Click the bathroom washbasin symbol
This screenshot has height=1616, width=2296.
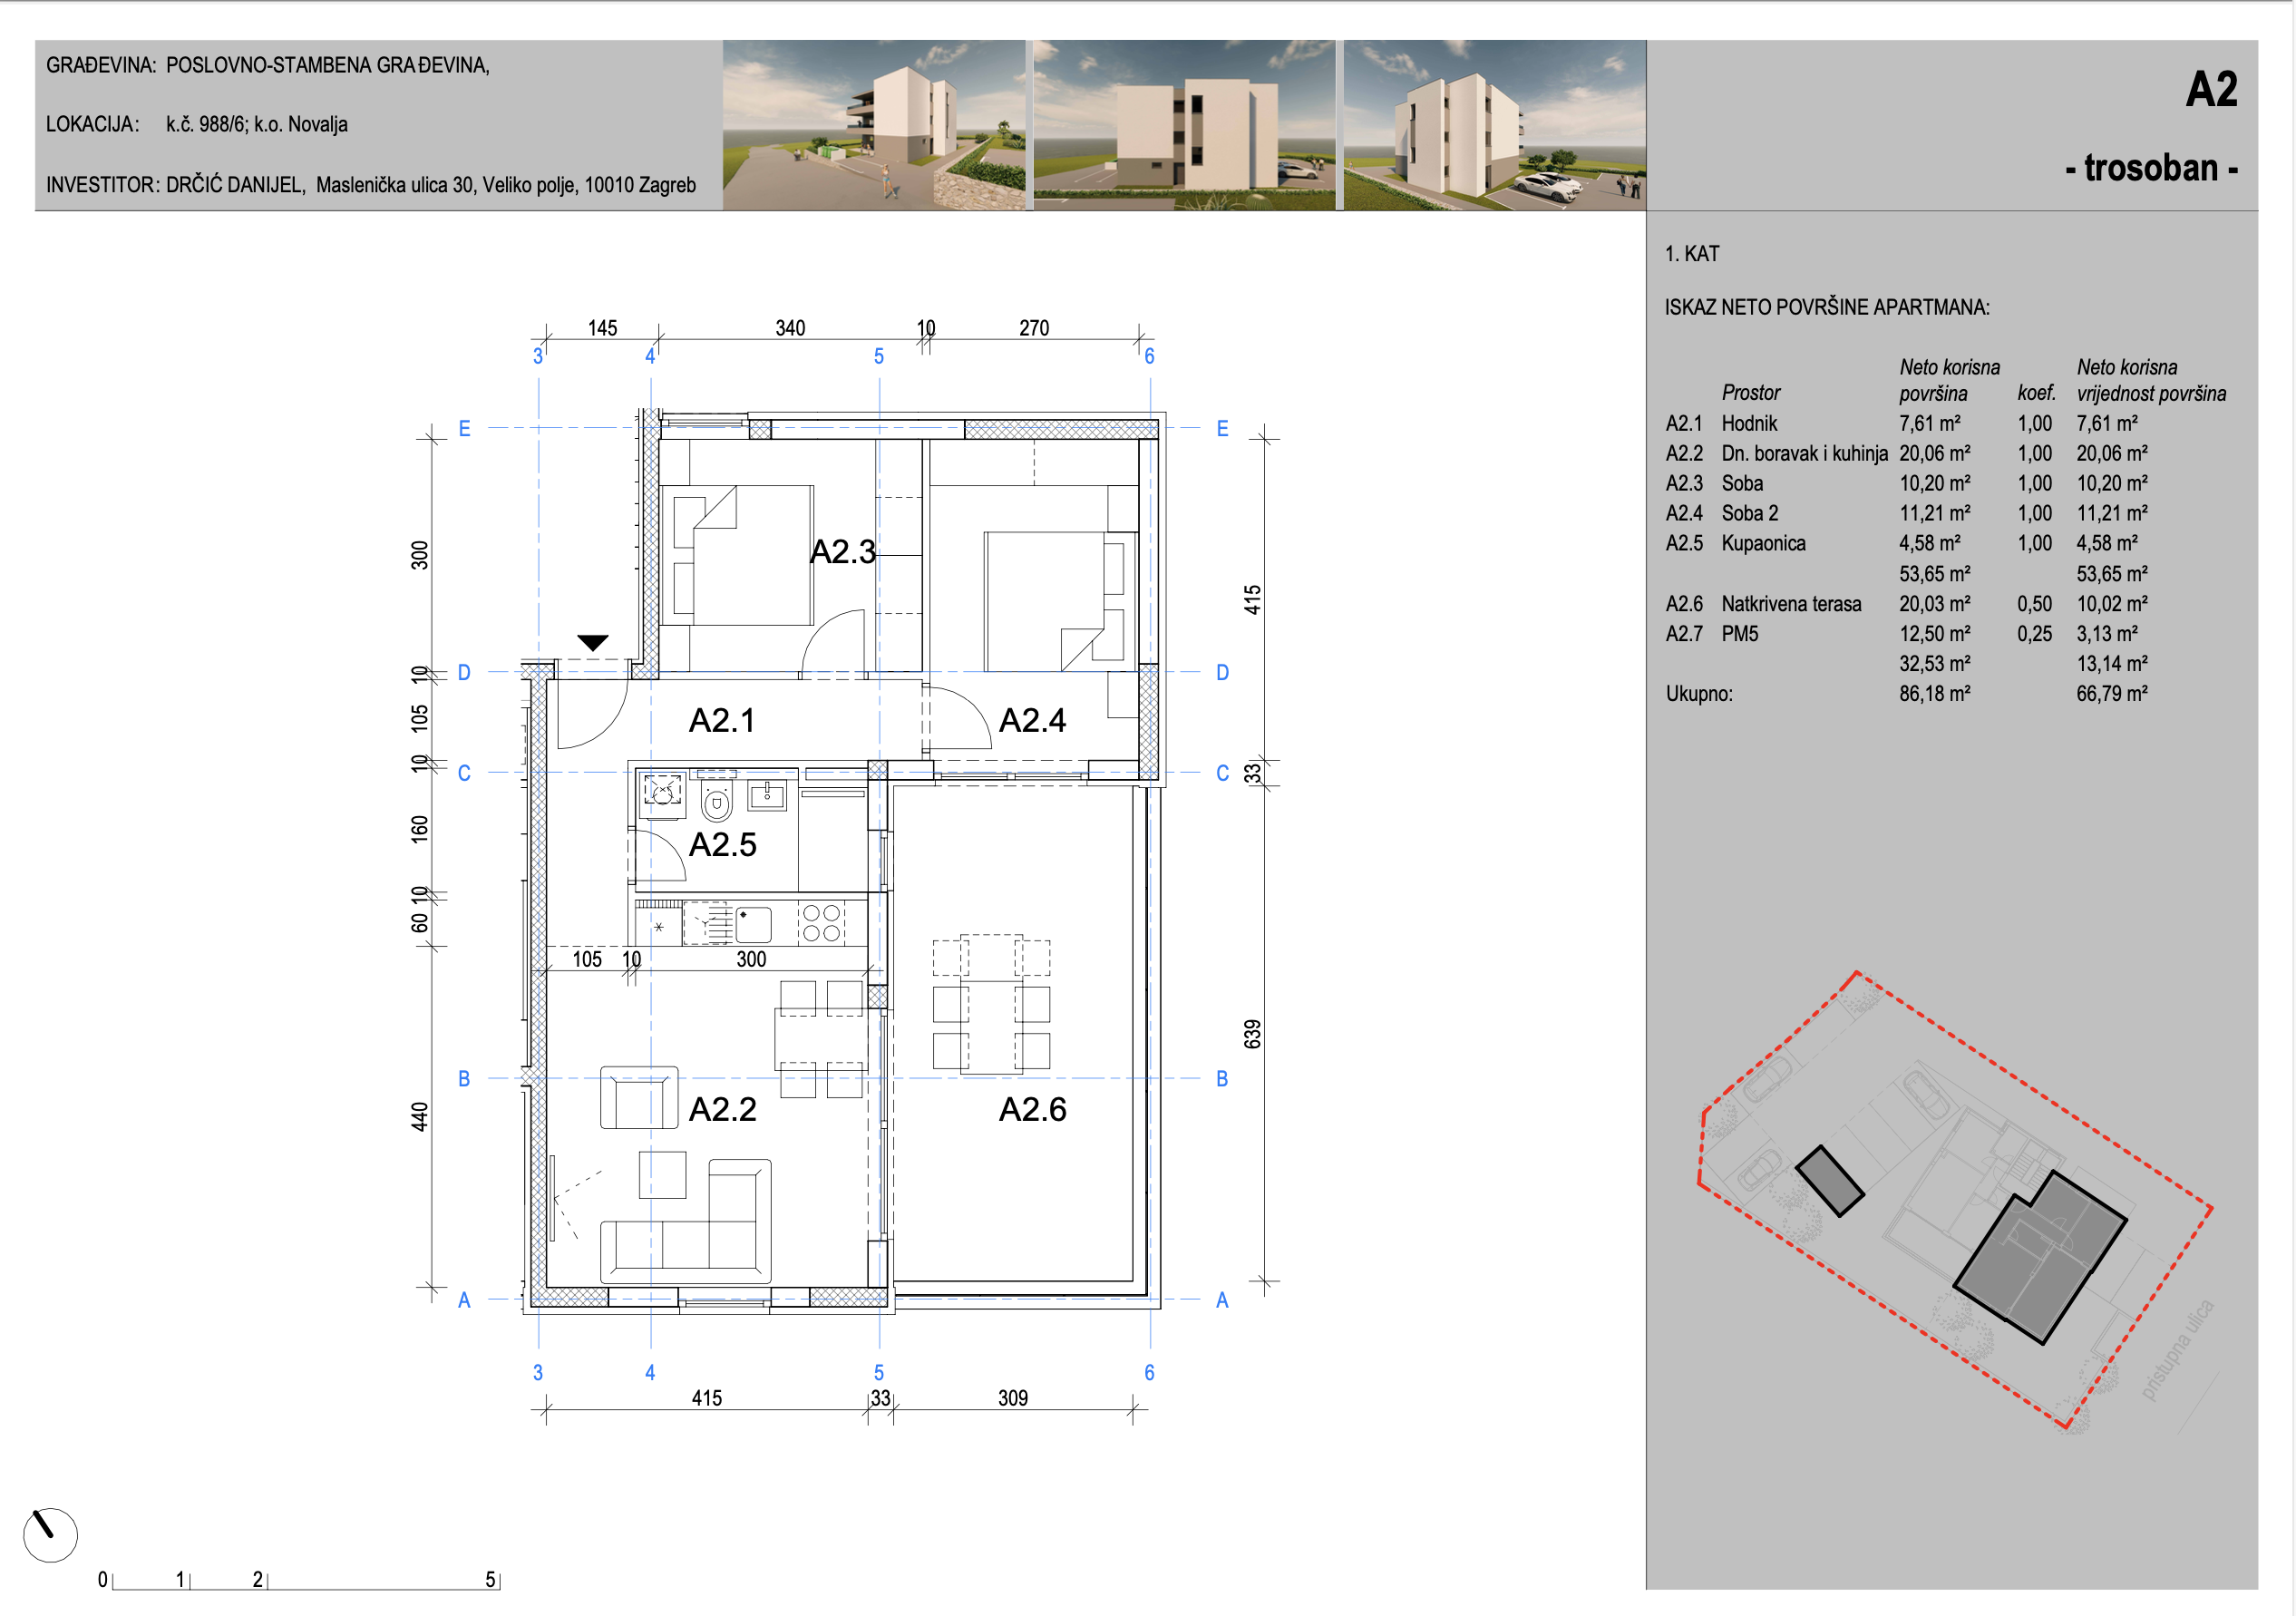pyautogui.click(x=767, y=794)
